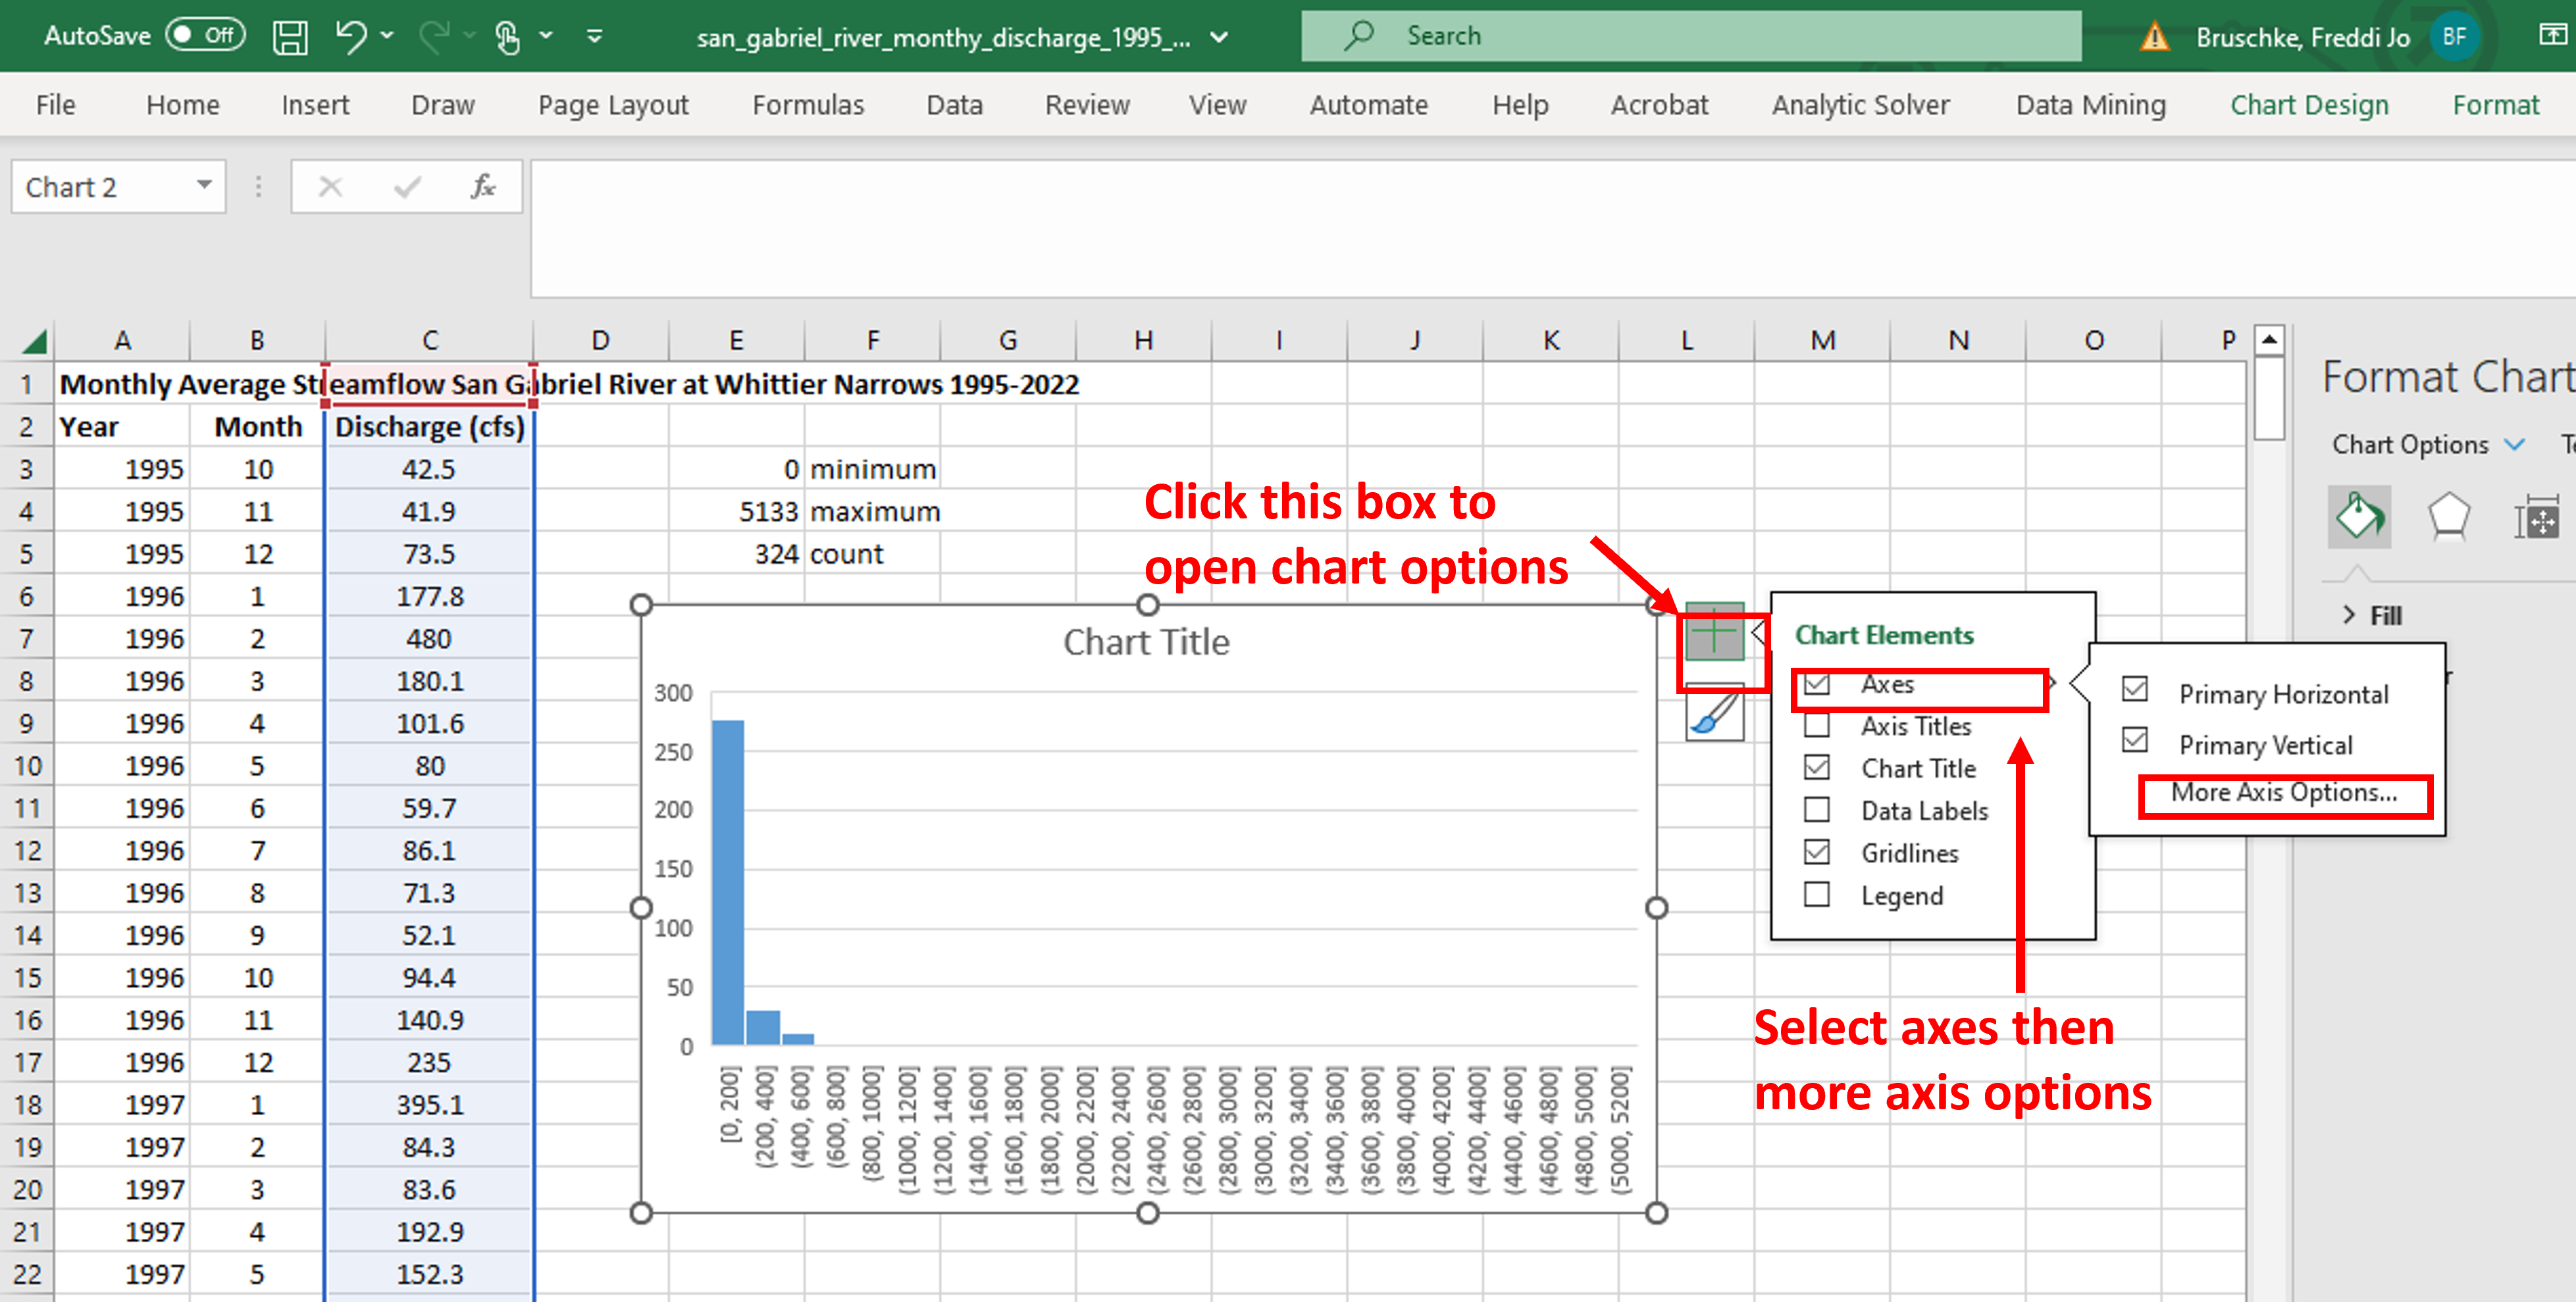2576x1302 pixels.
Task: Open Chart Styles paintbrush button
Action: click(x=1714, y=714)
